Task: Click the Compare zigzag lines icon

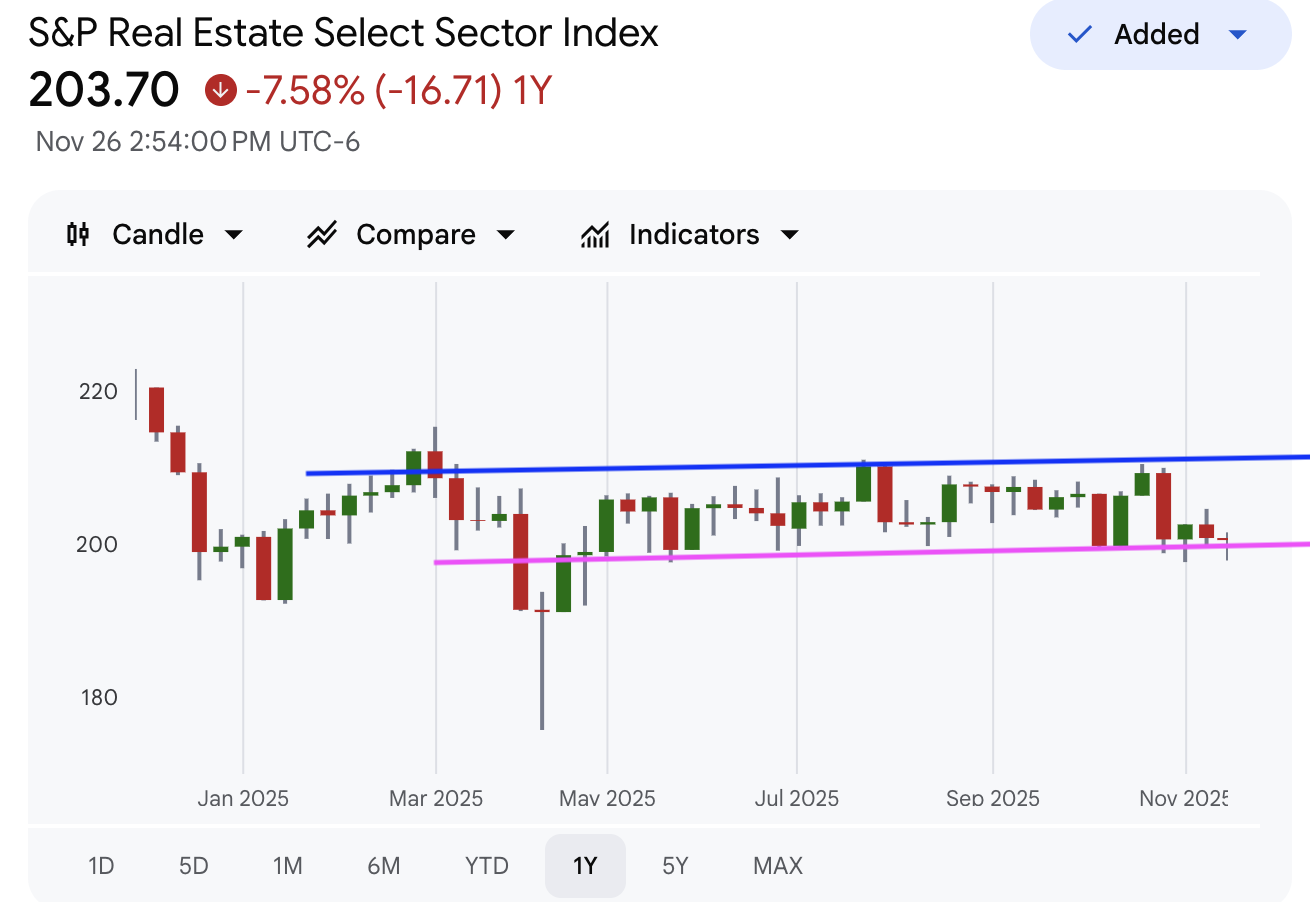Action: (322, 235)
